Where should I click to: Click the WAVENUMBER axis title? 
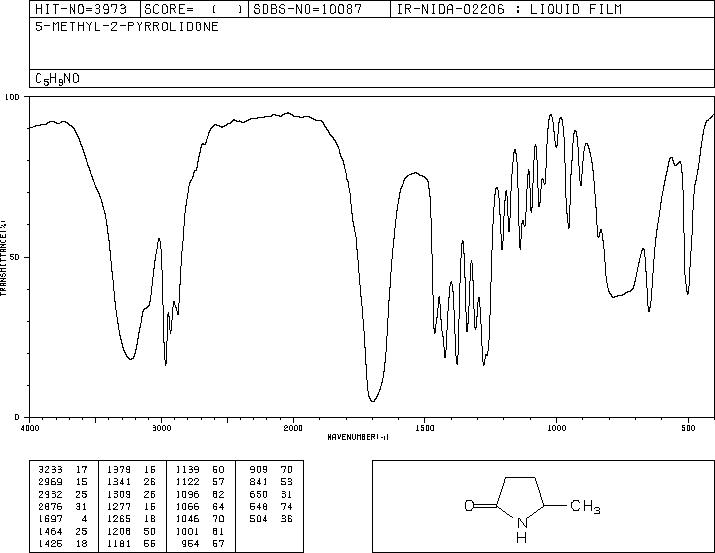pyautogui.click(x=358, y=437)
